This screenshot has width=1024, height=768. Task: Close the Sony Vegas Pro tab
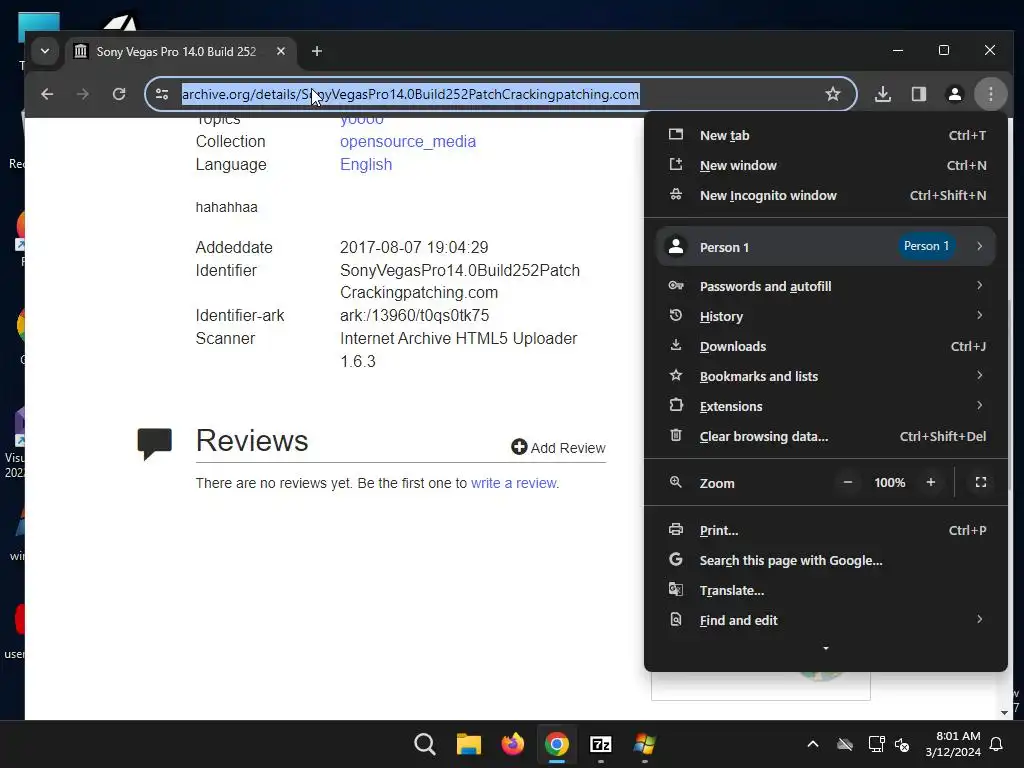tap(281, 51)
